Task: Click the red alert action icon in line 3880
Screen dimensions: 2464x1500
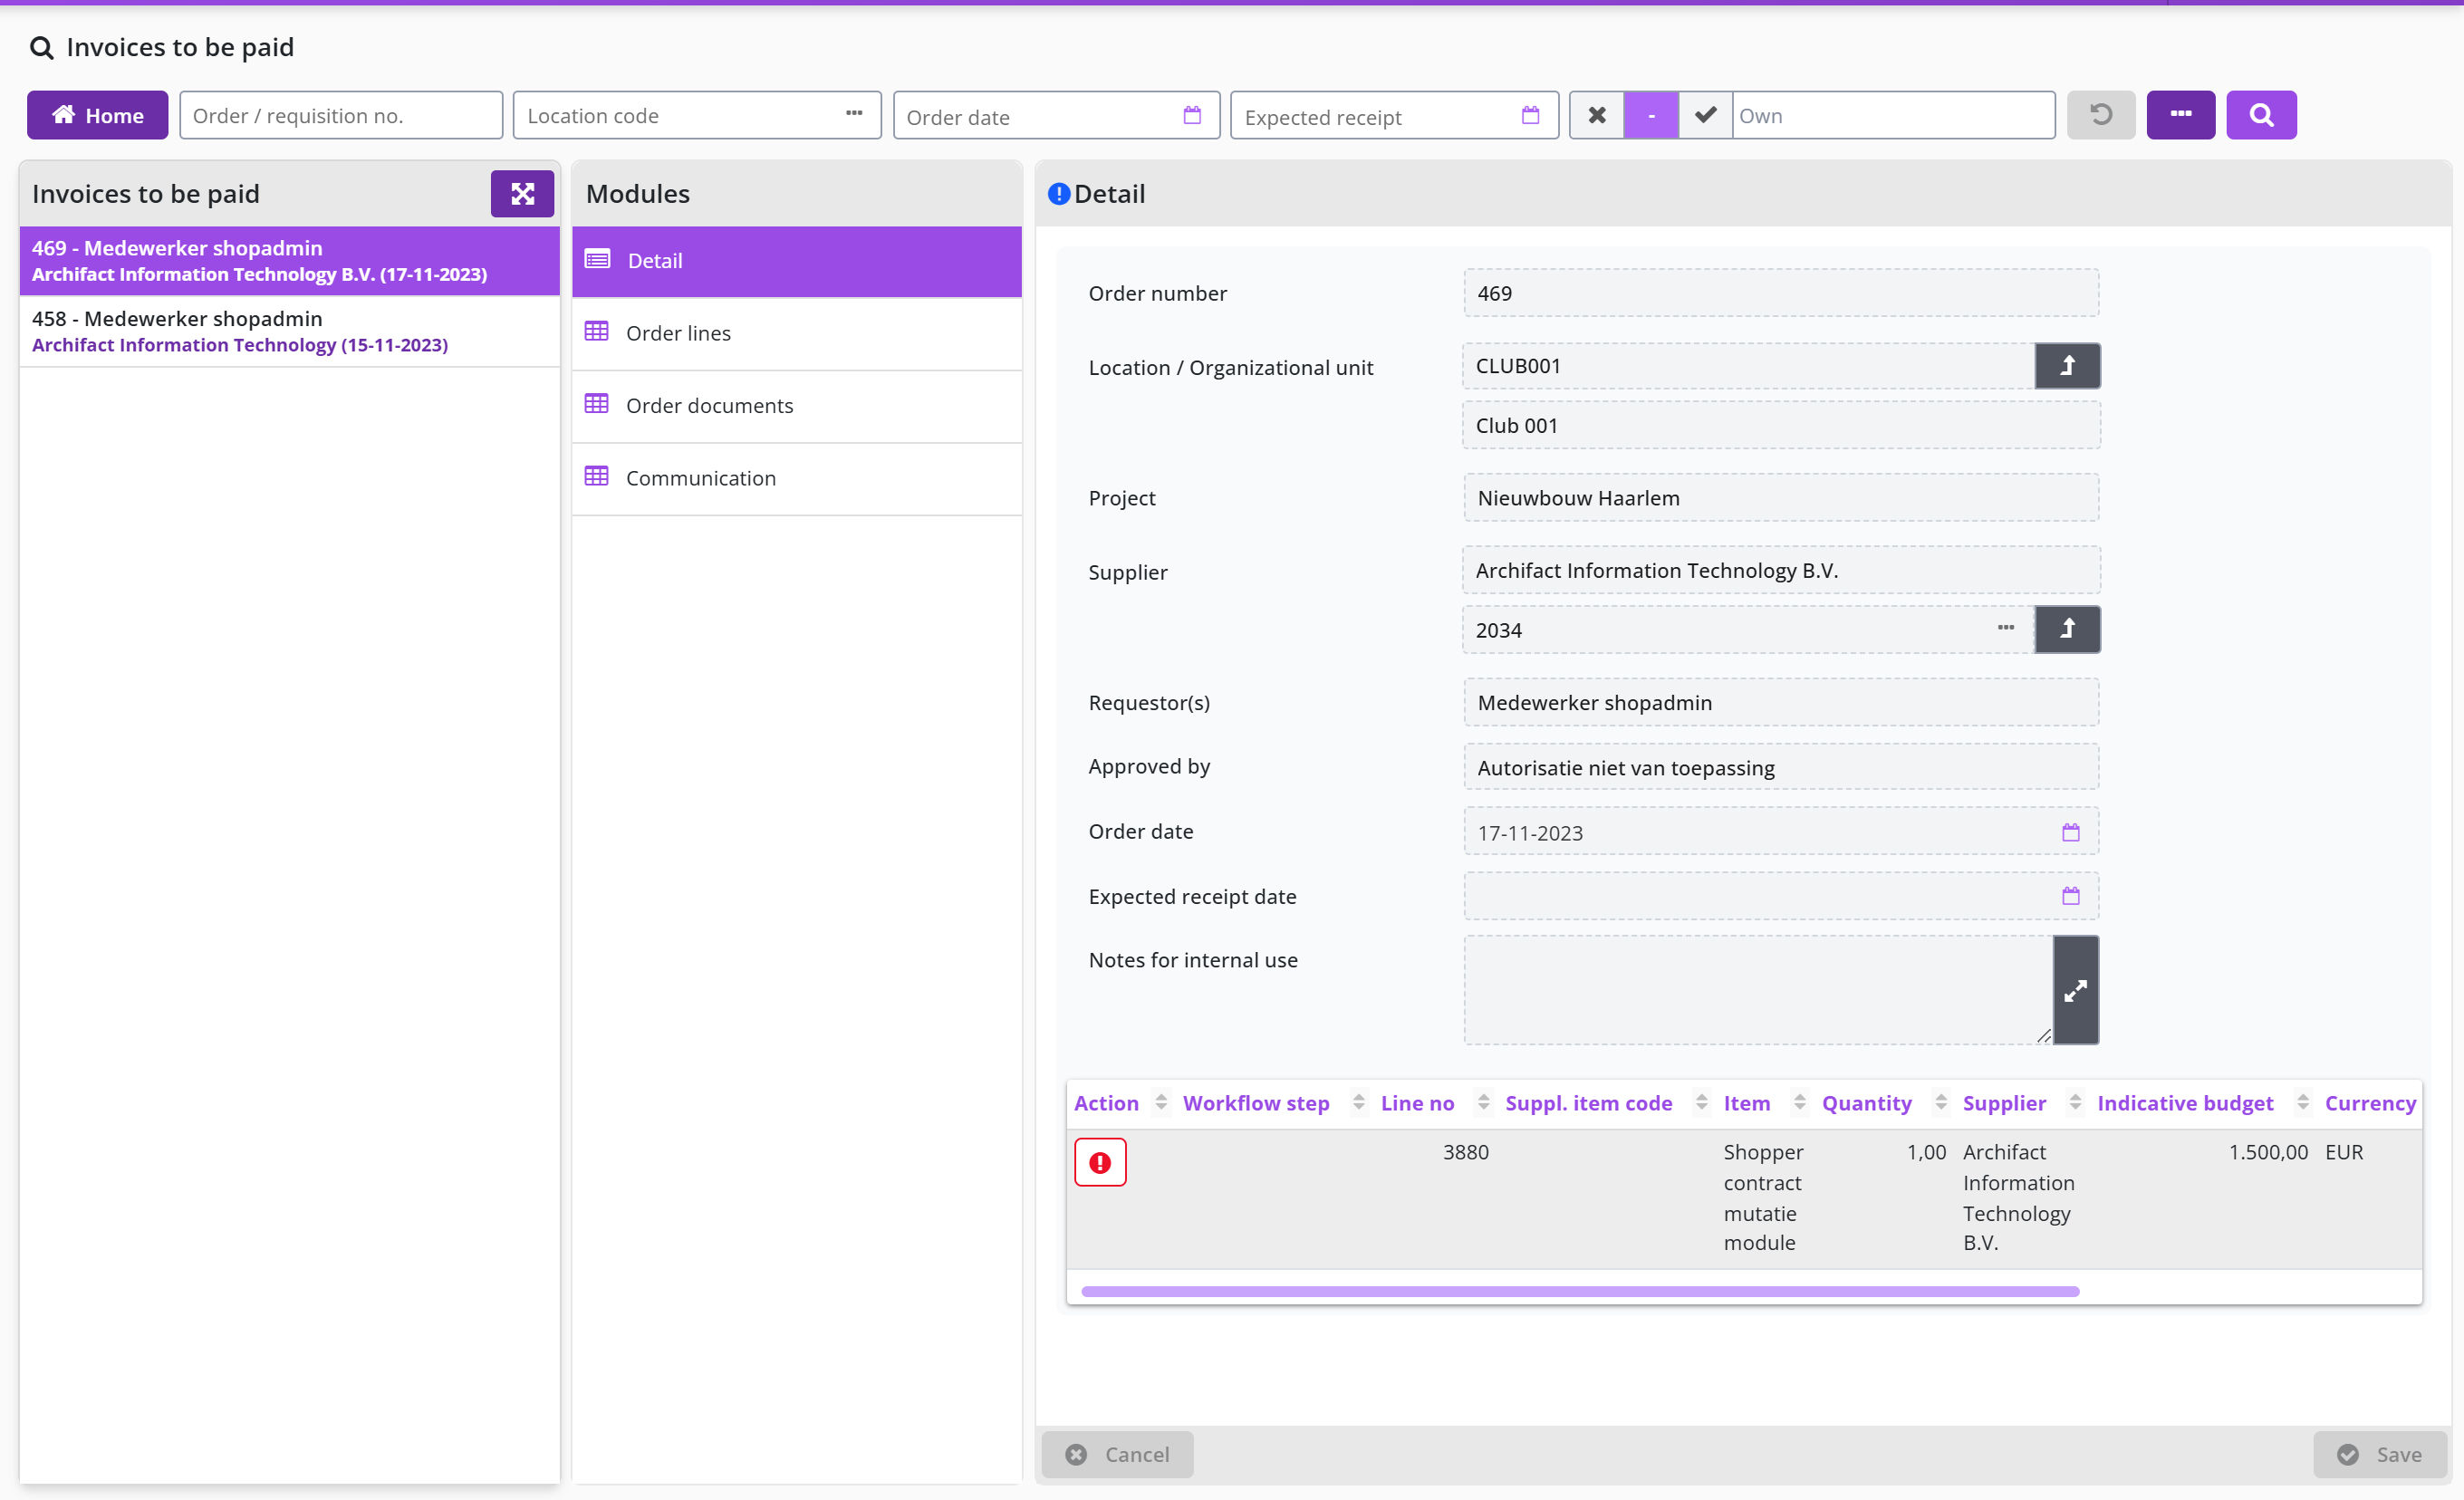Action: (x=1100, y=1162)
